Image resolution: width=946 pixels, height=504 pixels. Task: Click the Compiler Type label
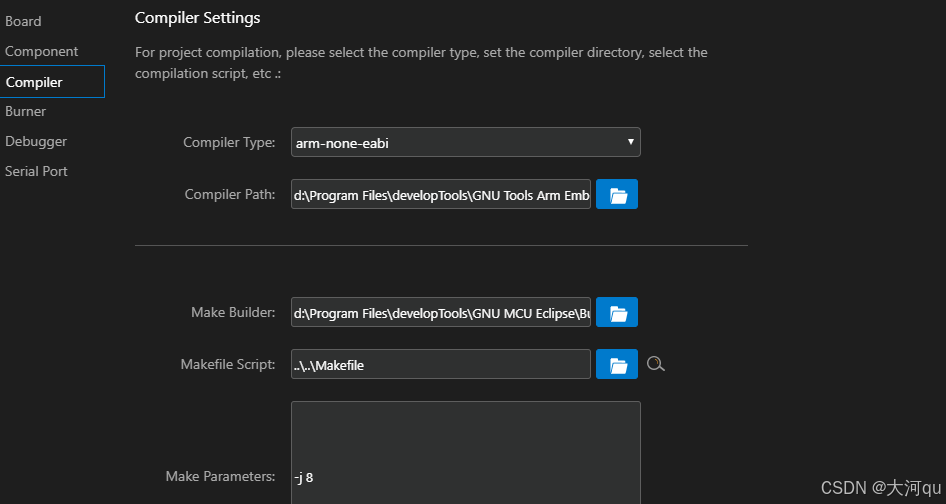229,143
